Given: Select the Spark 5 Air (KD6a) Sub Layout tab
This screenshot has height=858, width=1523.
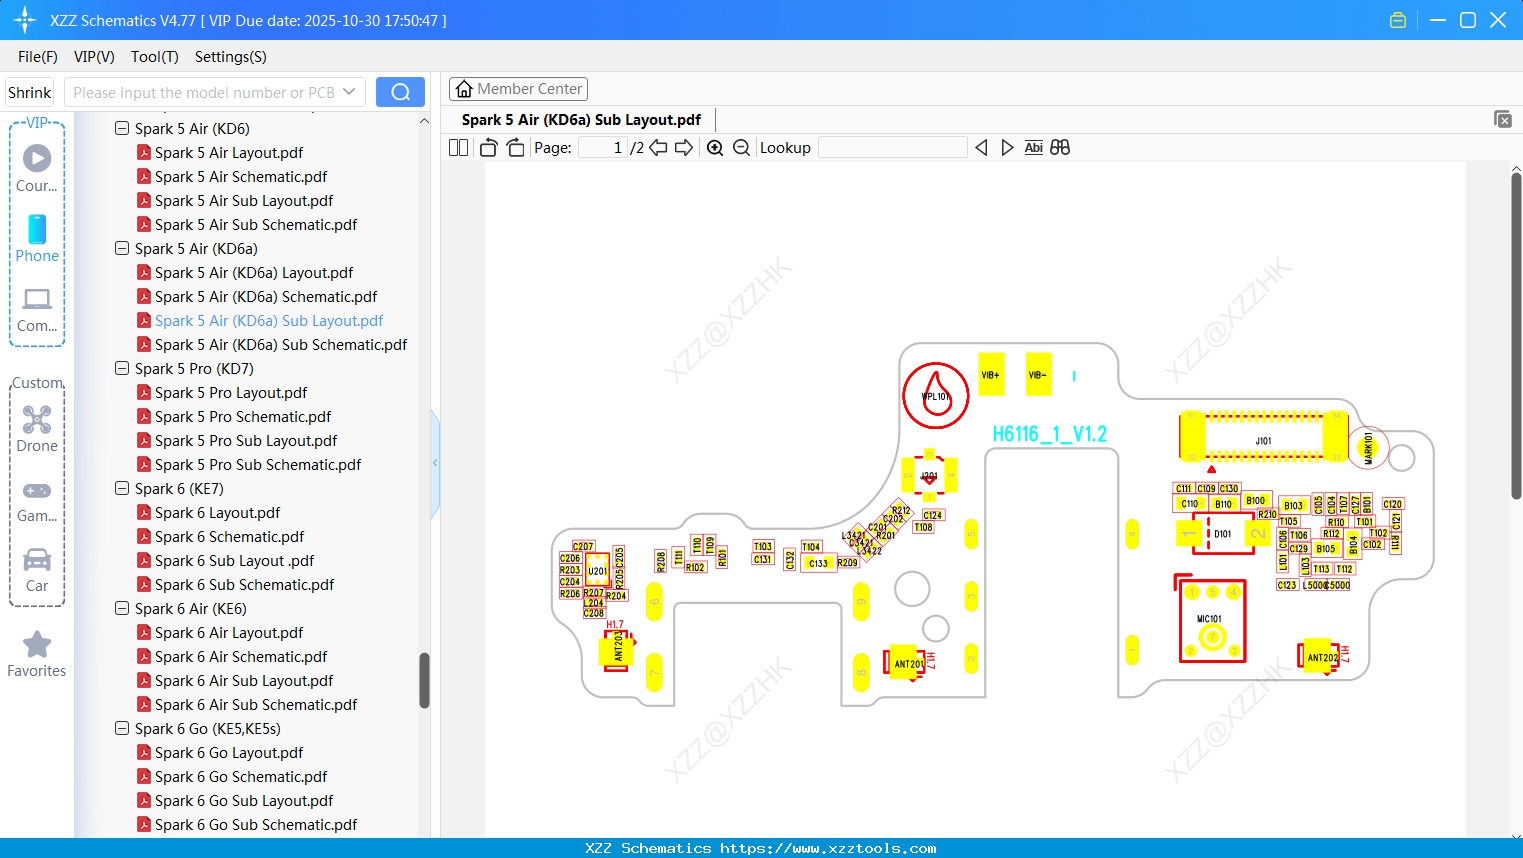Looking at the screenshot, I should pyautogui.click(x=580, y=119).
